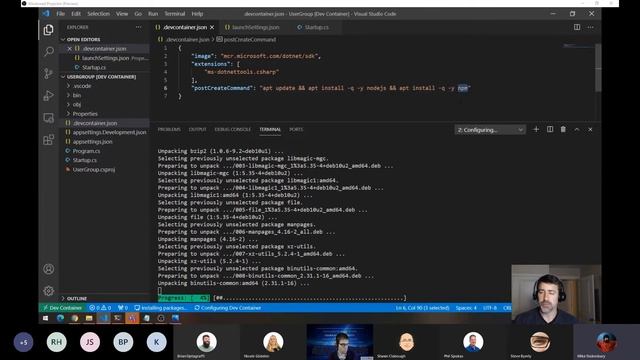Expand the Properties folder
640x360 pixels.
click(x=85, y=114)
